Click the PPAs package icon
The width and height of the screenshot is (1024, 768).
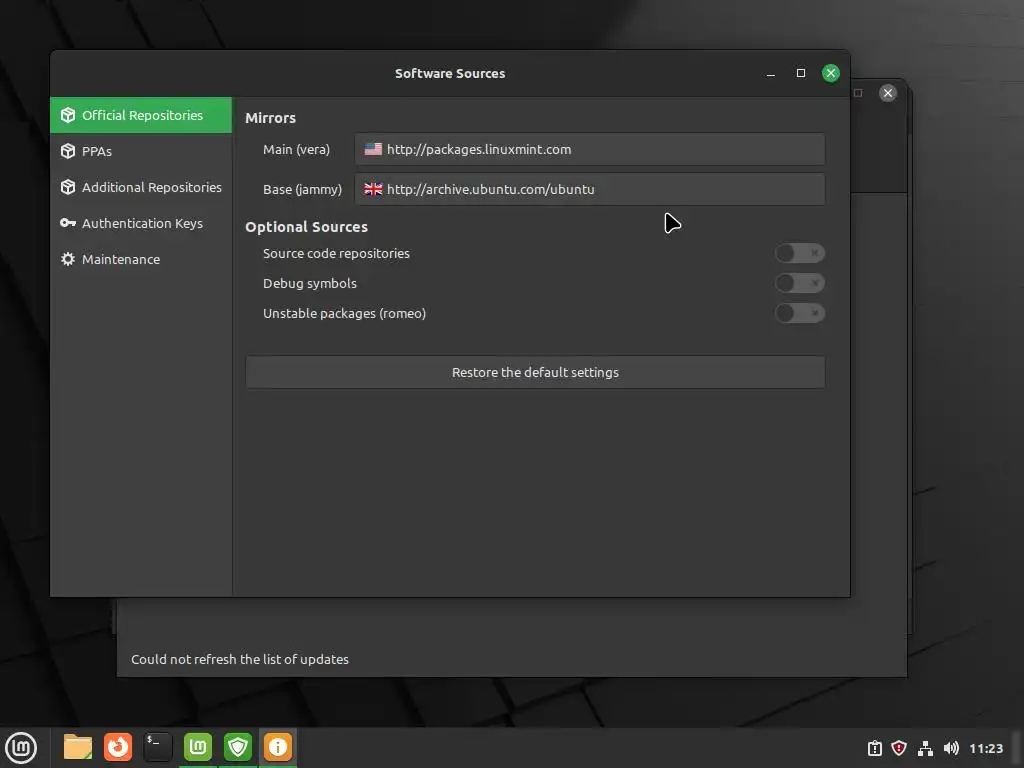coord(68,151)
